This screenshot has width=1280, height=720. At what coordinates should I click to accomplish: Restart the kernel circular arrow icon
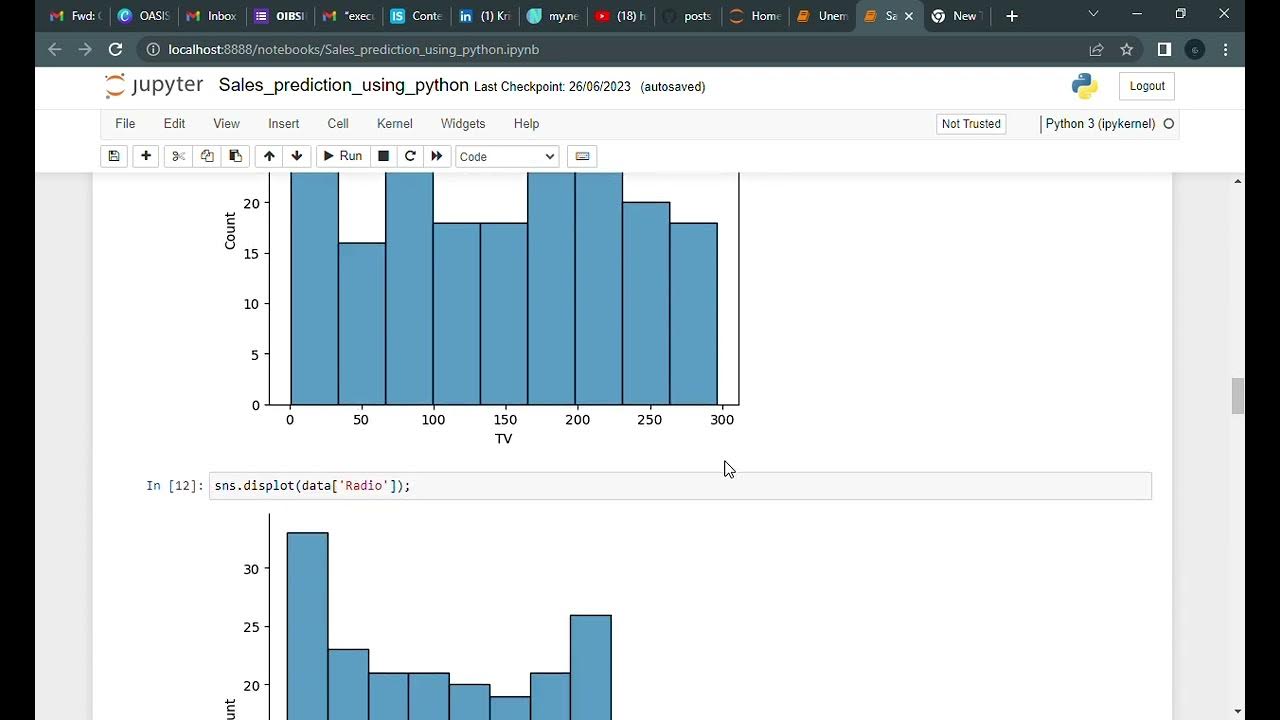410,156
